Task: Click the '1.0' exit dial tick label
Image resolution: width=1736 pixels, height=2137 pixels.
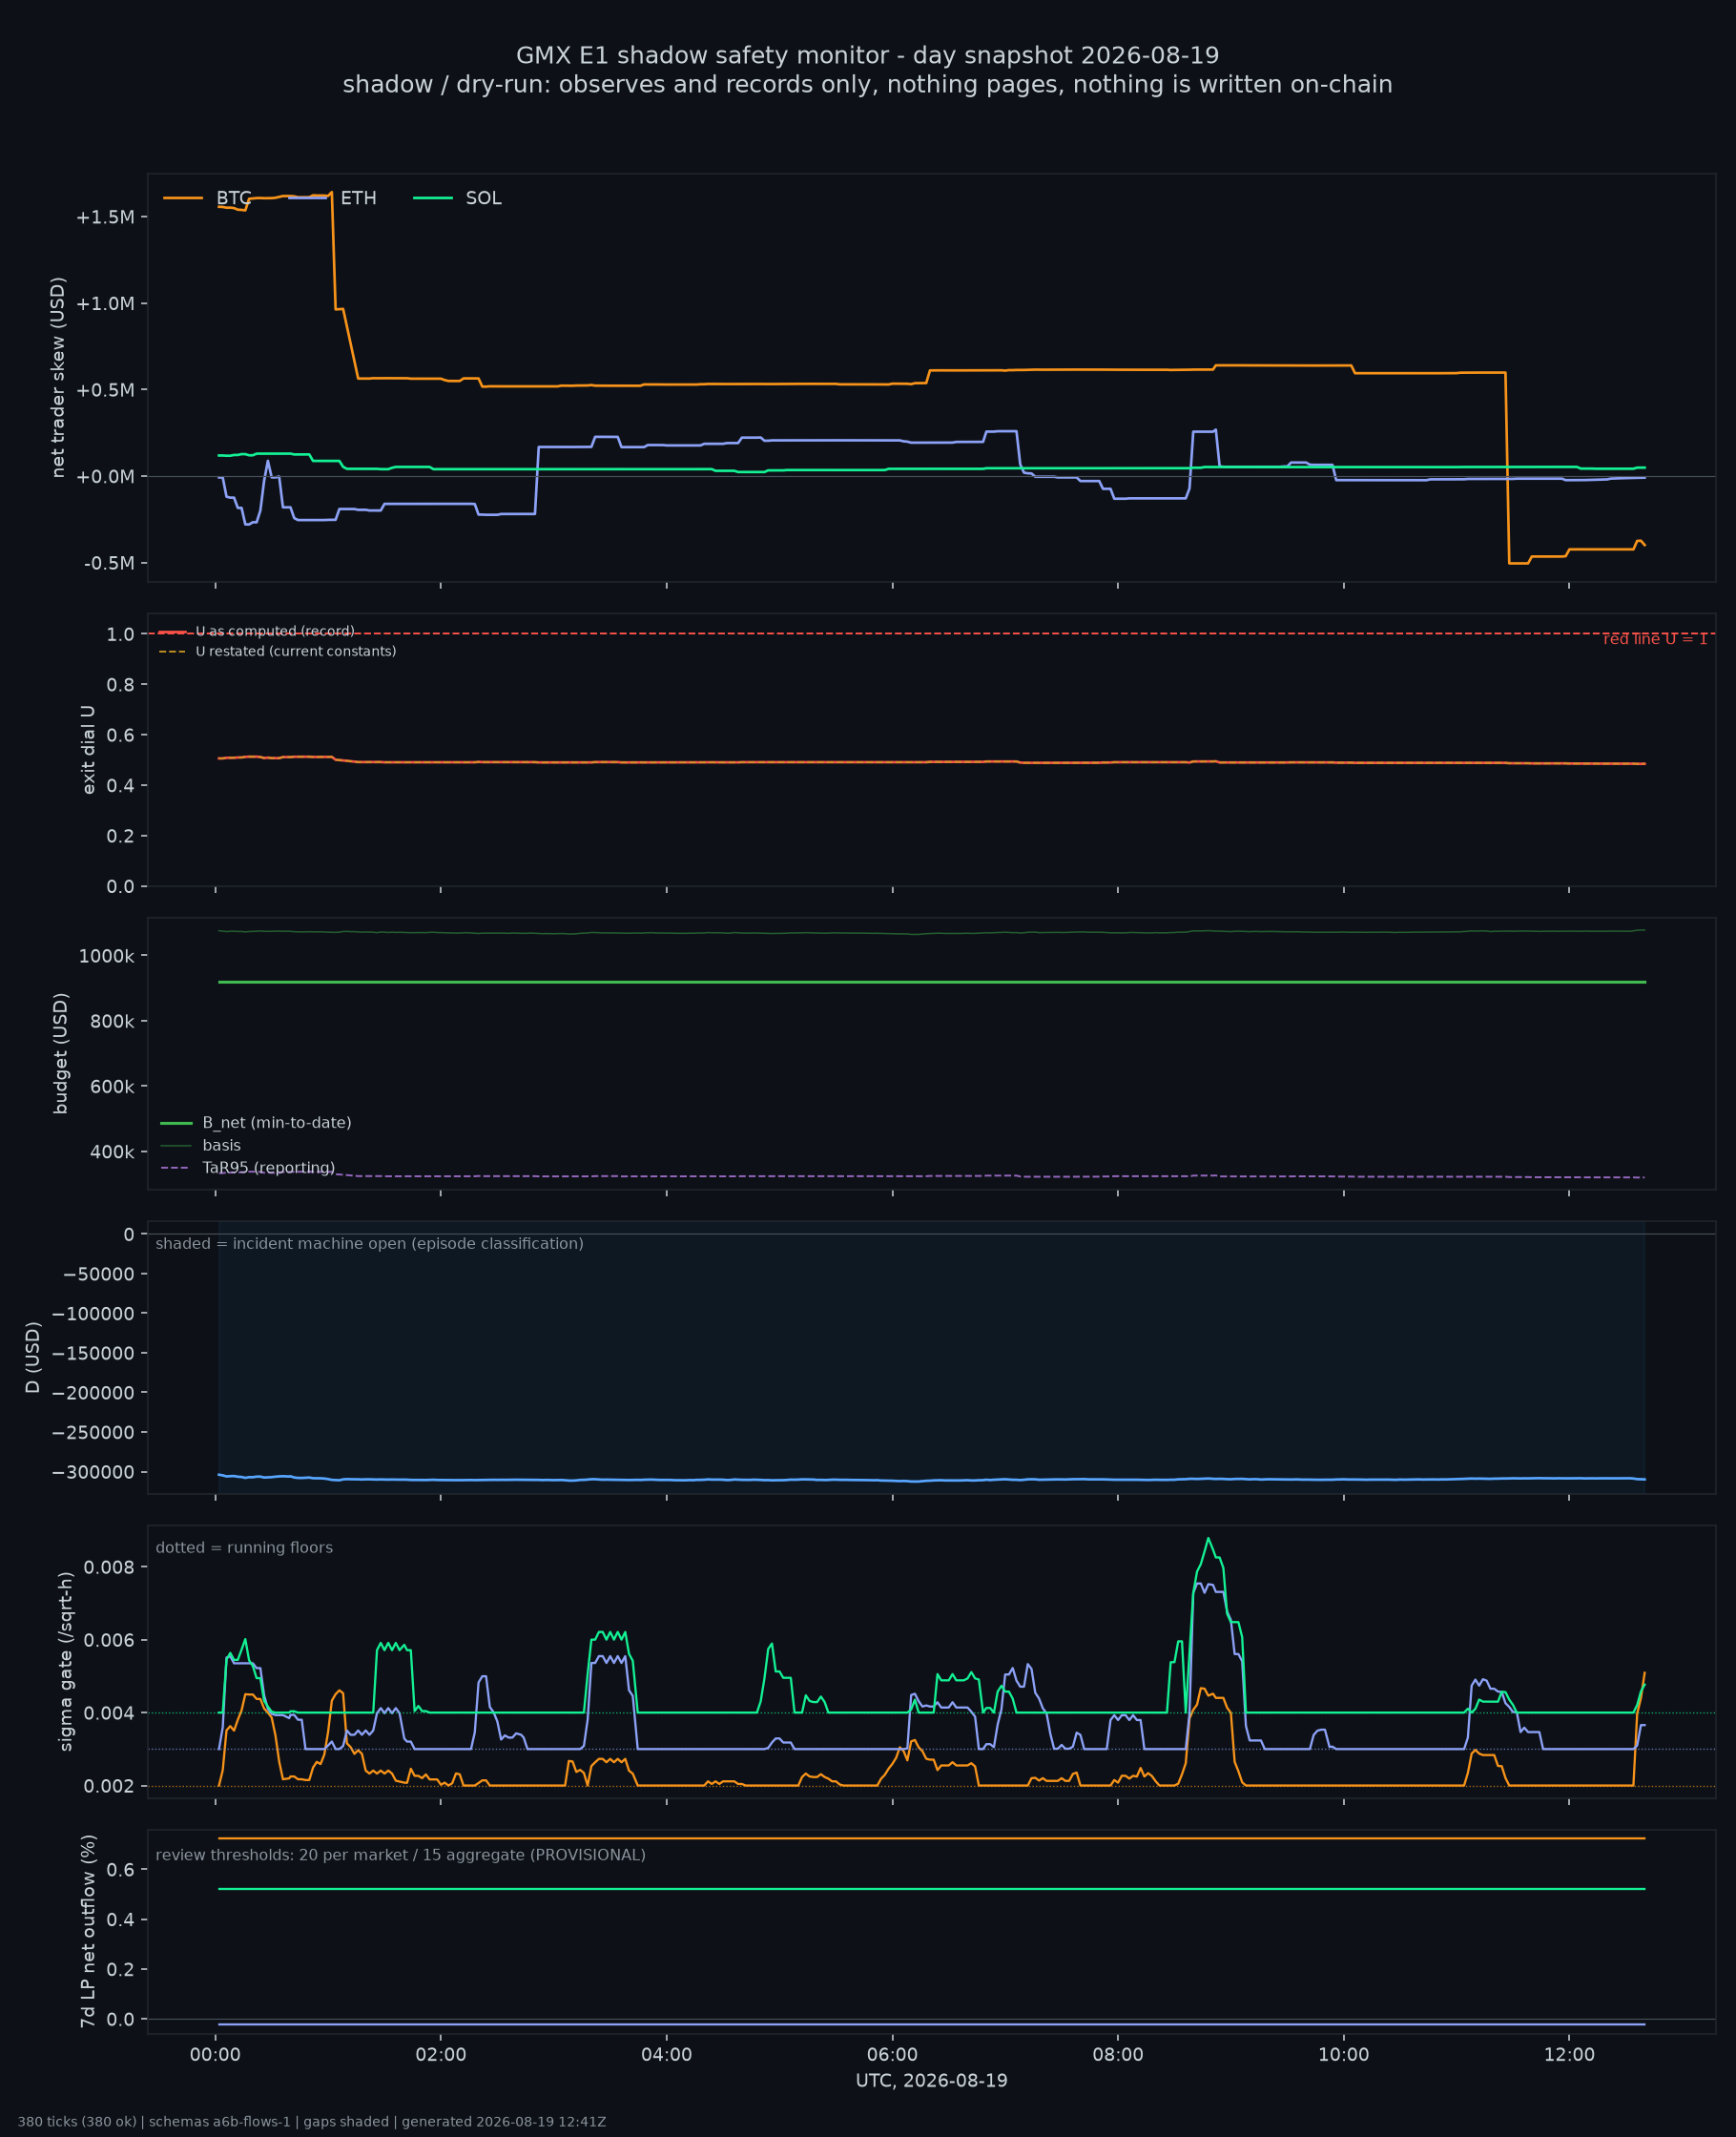Action: (121, 635)
